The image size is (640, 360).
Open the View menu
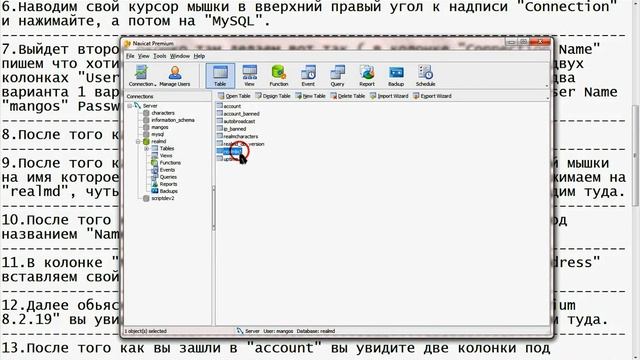(x=143, y=56)
